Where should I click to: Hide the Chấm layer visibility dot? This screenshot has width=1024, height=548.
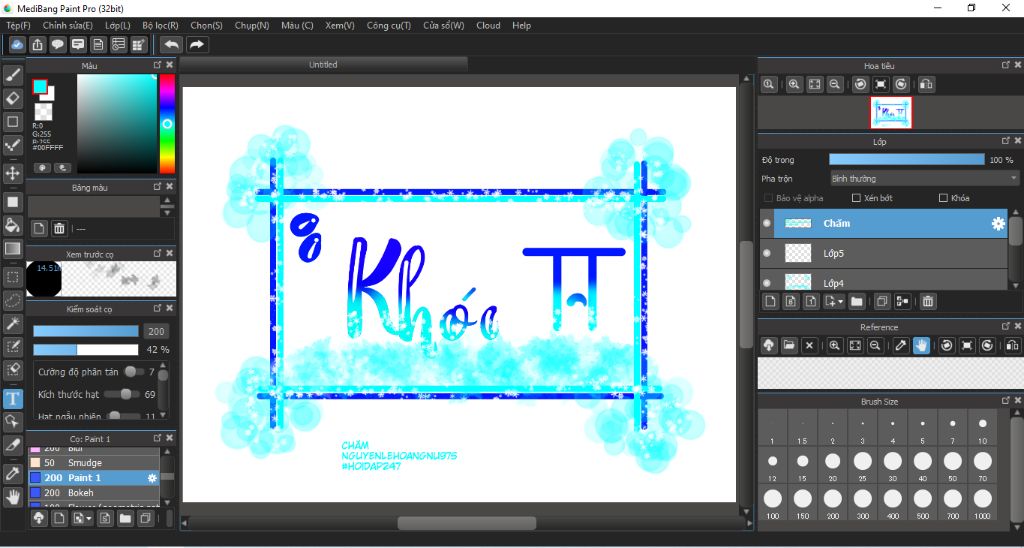coord(767,223)
